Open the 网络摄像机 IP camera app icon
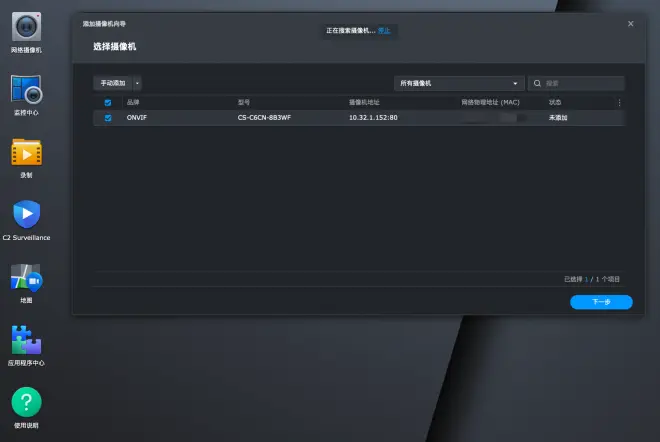Image resolution: width=660 pixels, height=442 pixels. (x=26, y=27)
